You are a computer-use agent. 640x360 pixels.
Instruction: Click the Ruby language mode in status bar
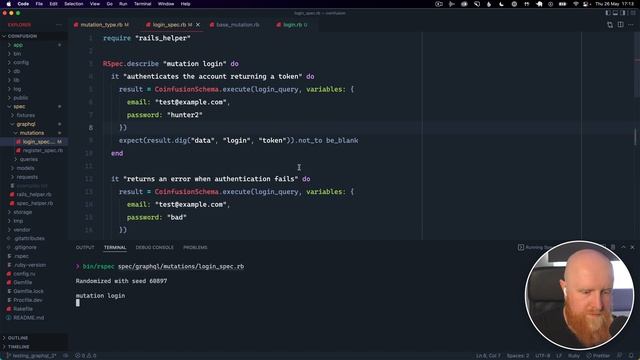point(573,356)
